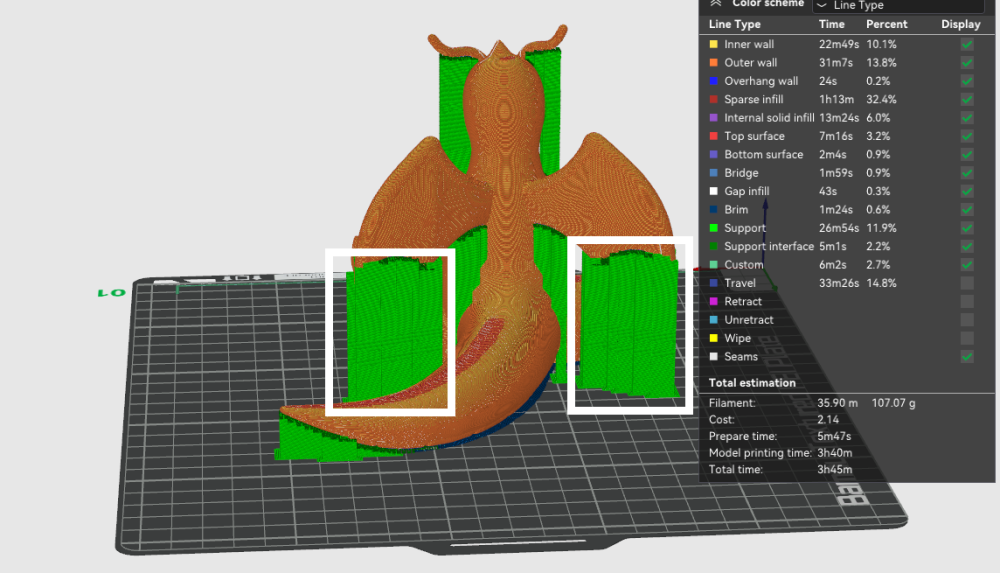This screenshot has width=1000, height=573.
Task: Toggle Top surface display checkbox
Action: pyautogui.click(x=967, y=136)
